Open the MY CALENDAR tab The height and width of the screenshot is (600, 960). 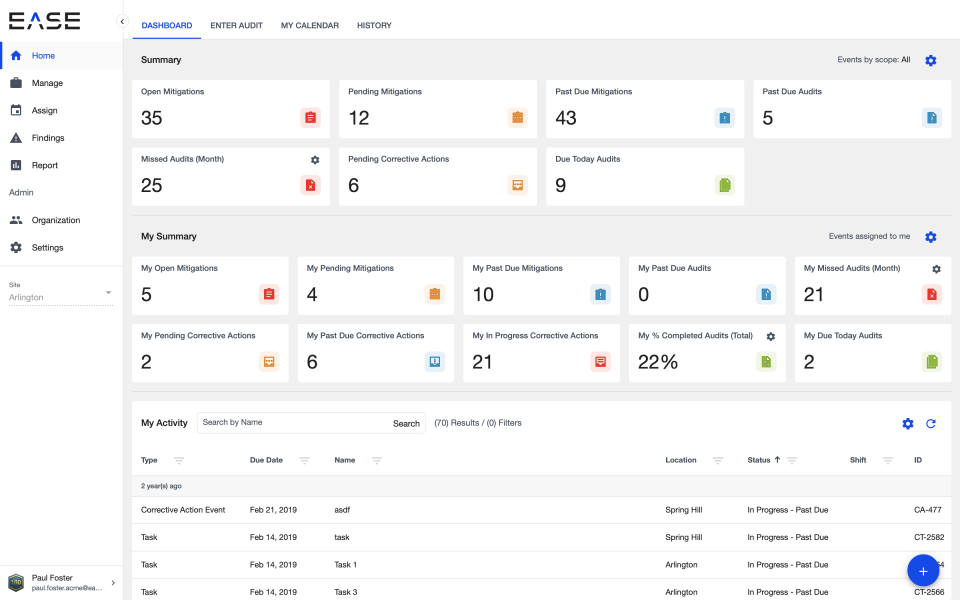tap(309, 25)
